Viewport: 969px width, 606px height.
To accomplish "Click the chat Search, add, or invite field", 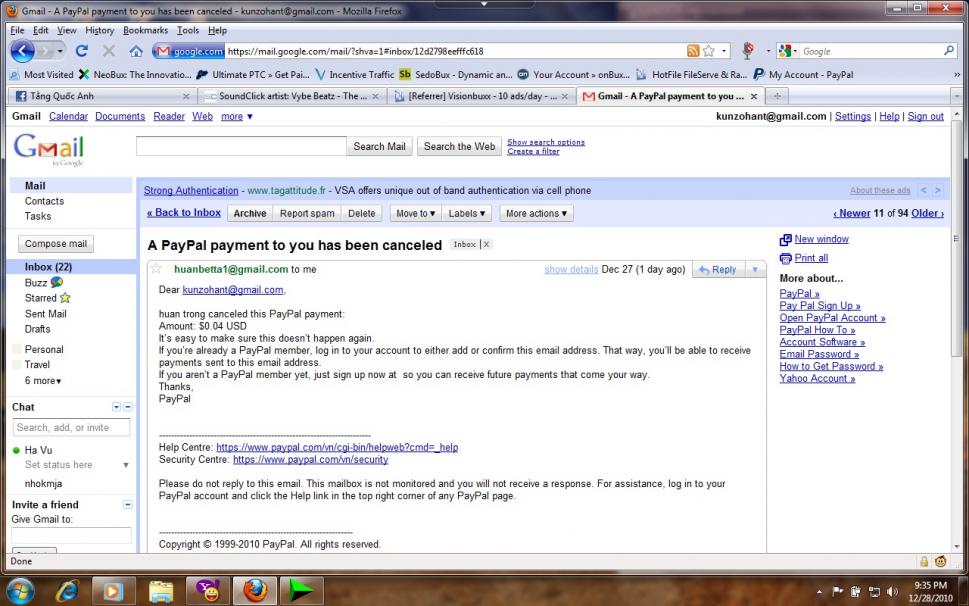I will pyautogui.click(x=71, y=427).
